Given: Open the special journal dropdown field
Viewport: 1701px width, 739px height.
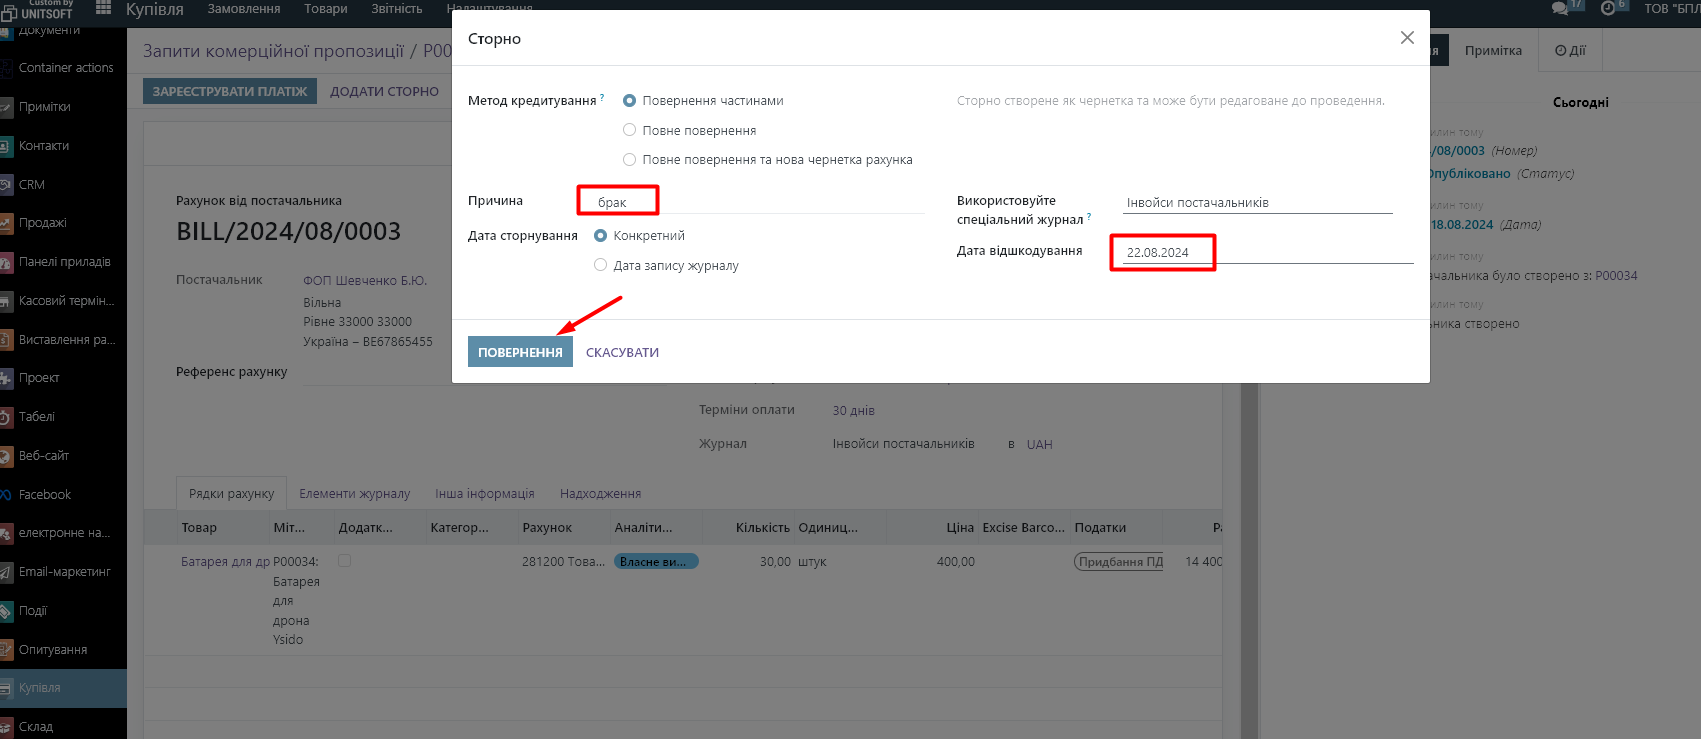Looking at the screenshot, I should 1257,203.
